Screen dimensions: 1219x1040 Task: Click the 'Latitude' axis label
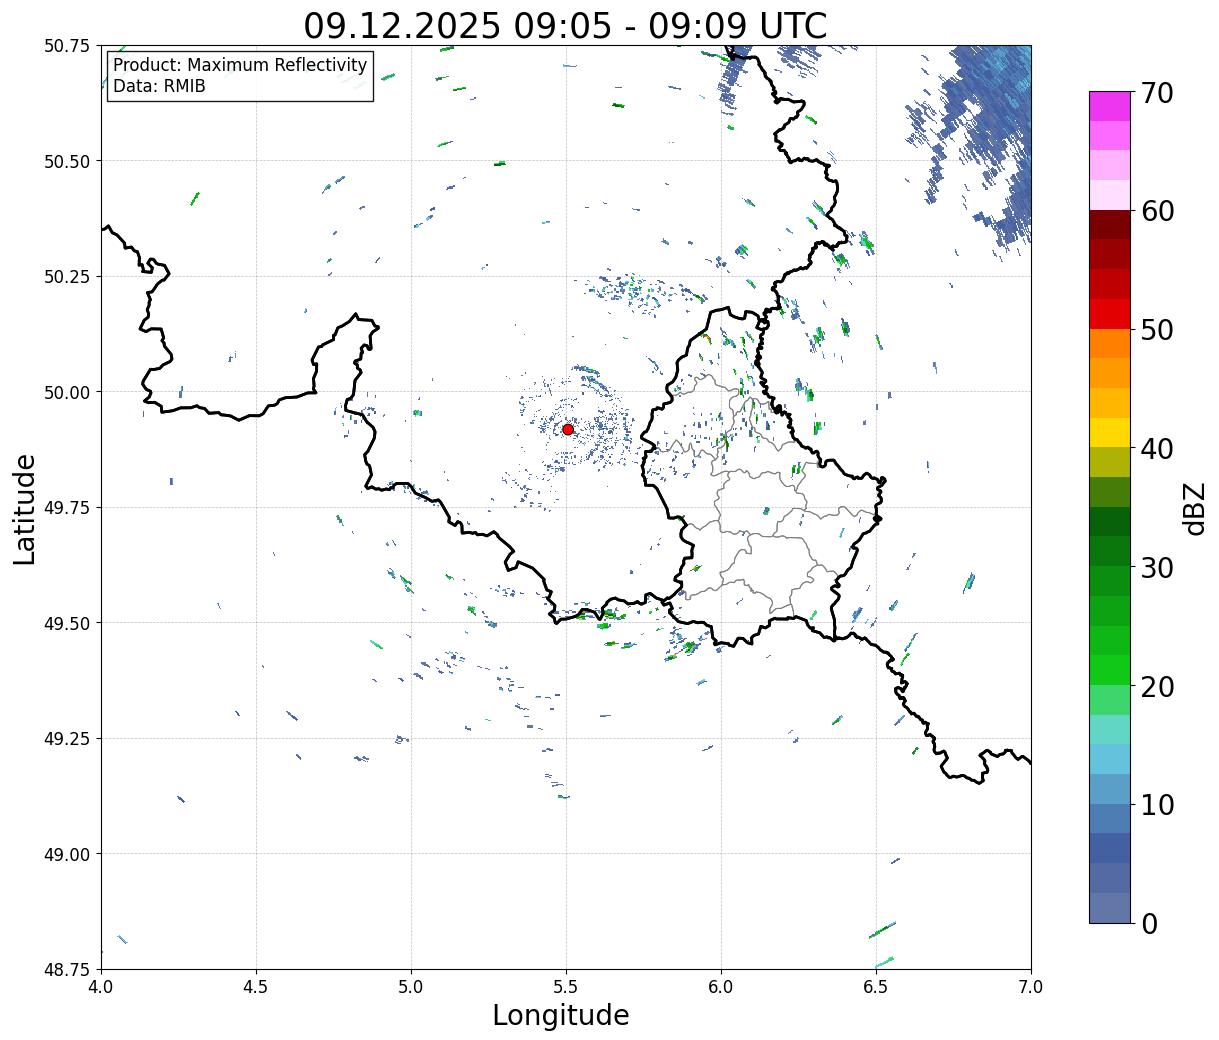25,509
